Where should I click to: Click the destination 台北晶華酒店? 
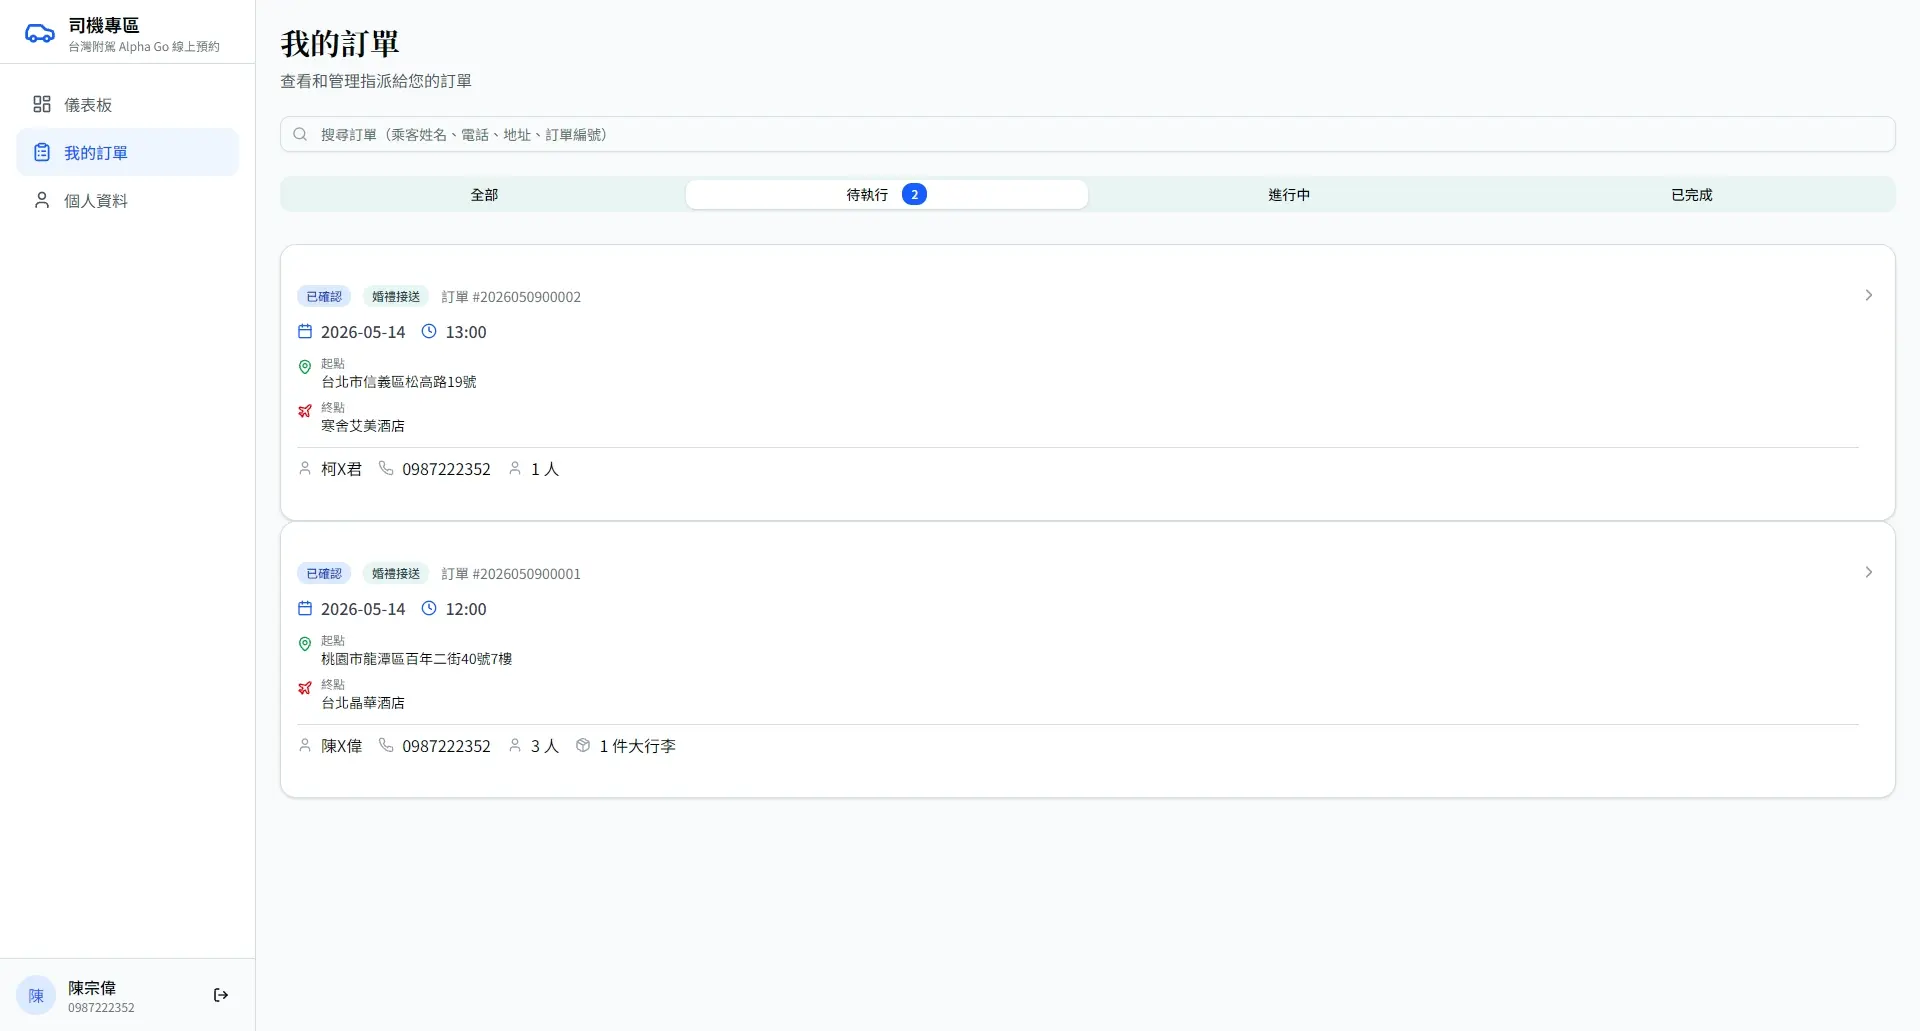363,703
